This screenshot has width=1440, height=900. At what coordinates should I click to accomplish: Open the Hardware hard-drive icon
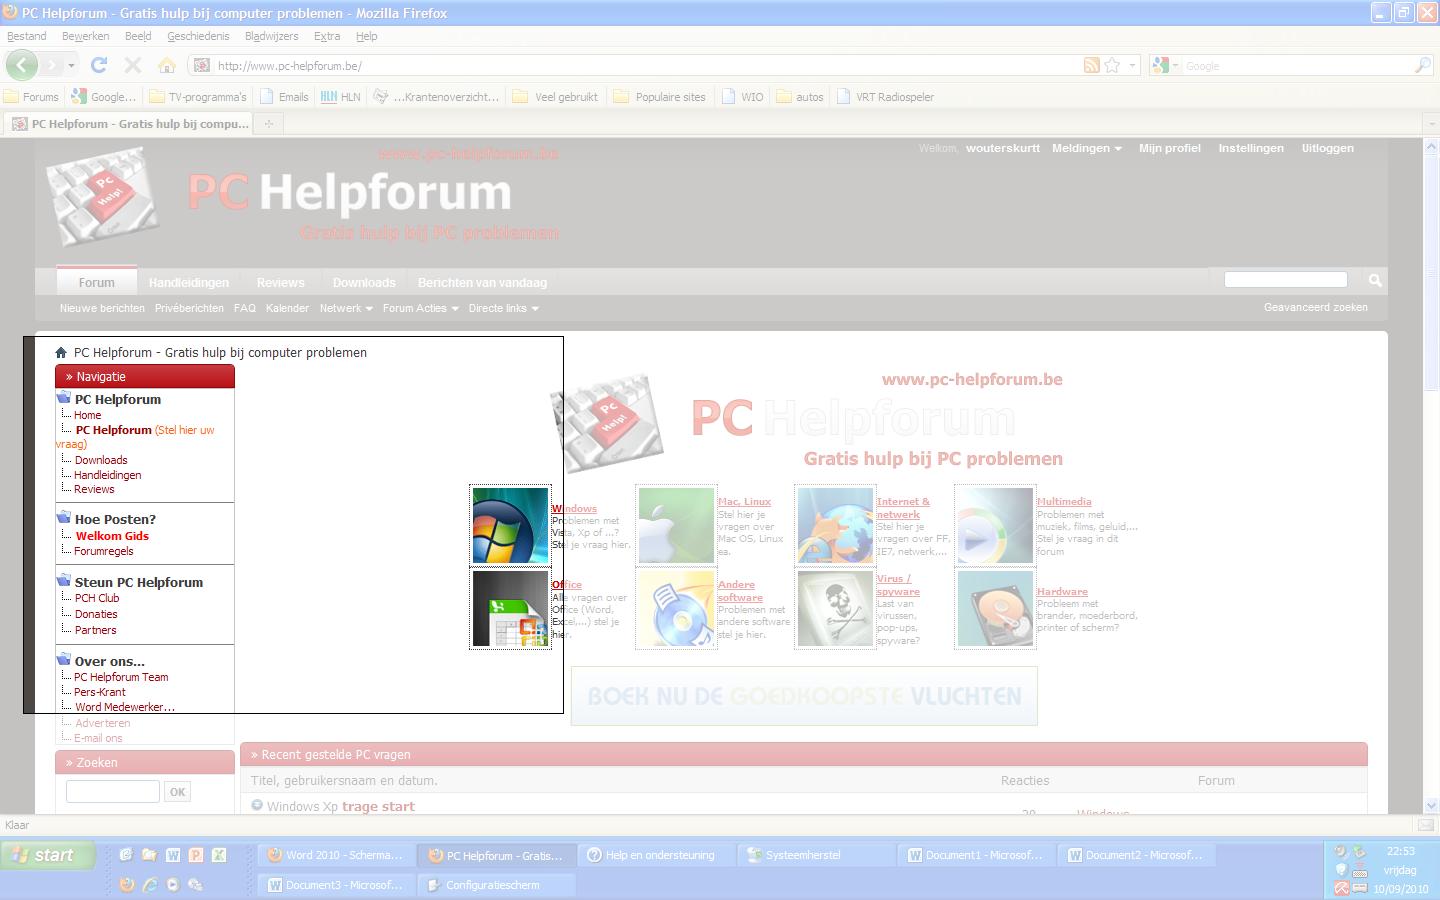(x=995, y=608)
